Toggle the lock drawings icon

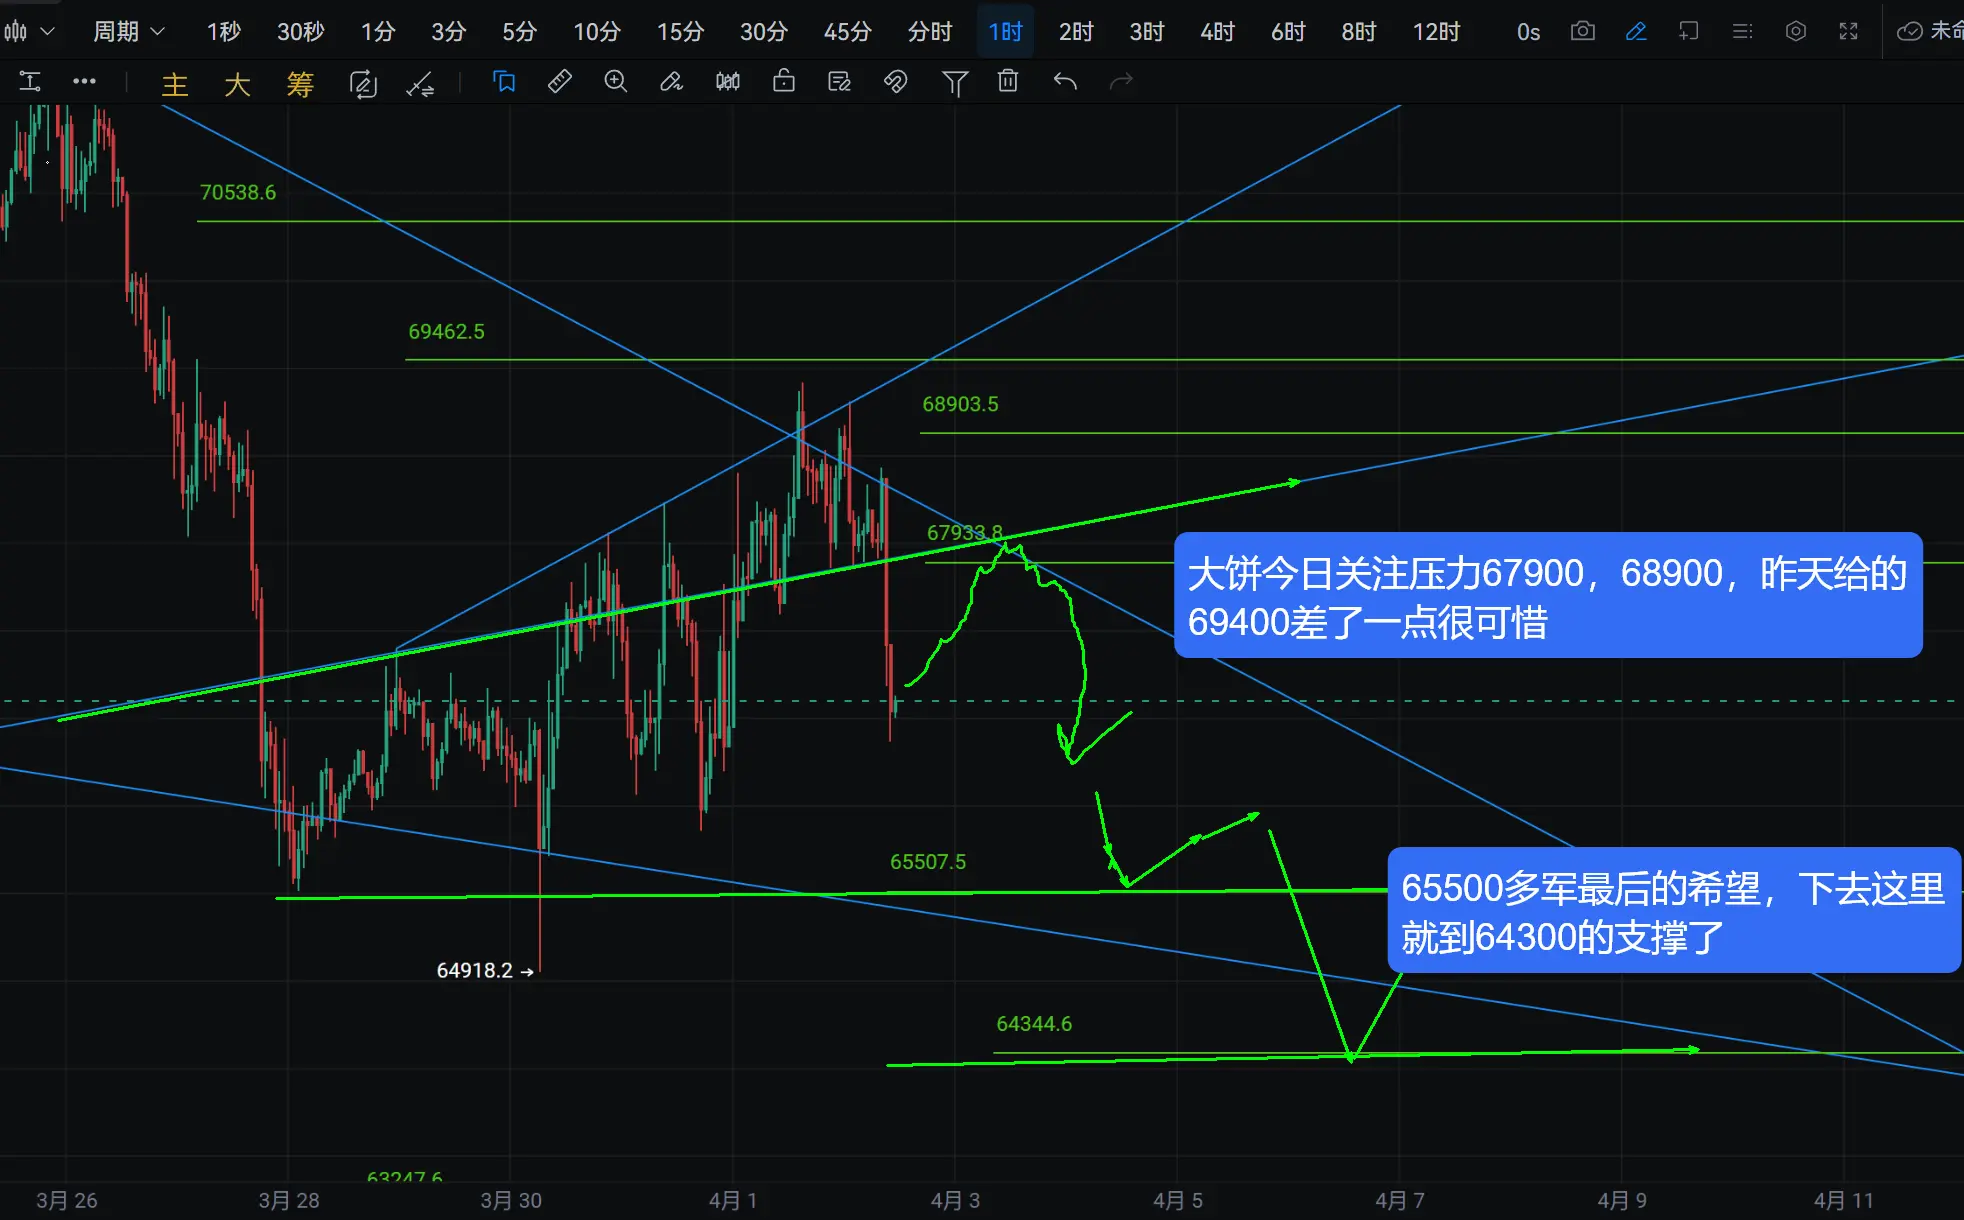coord(784,82)
